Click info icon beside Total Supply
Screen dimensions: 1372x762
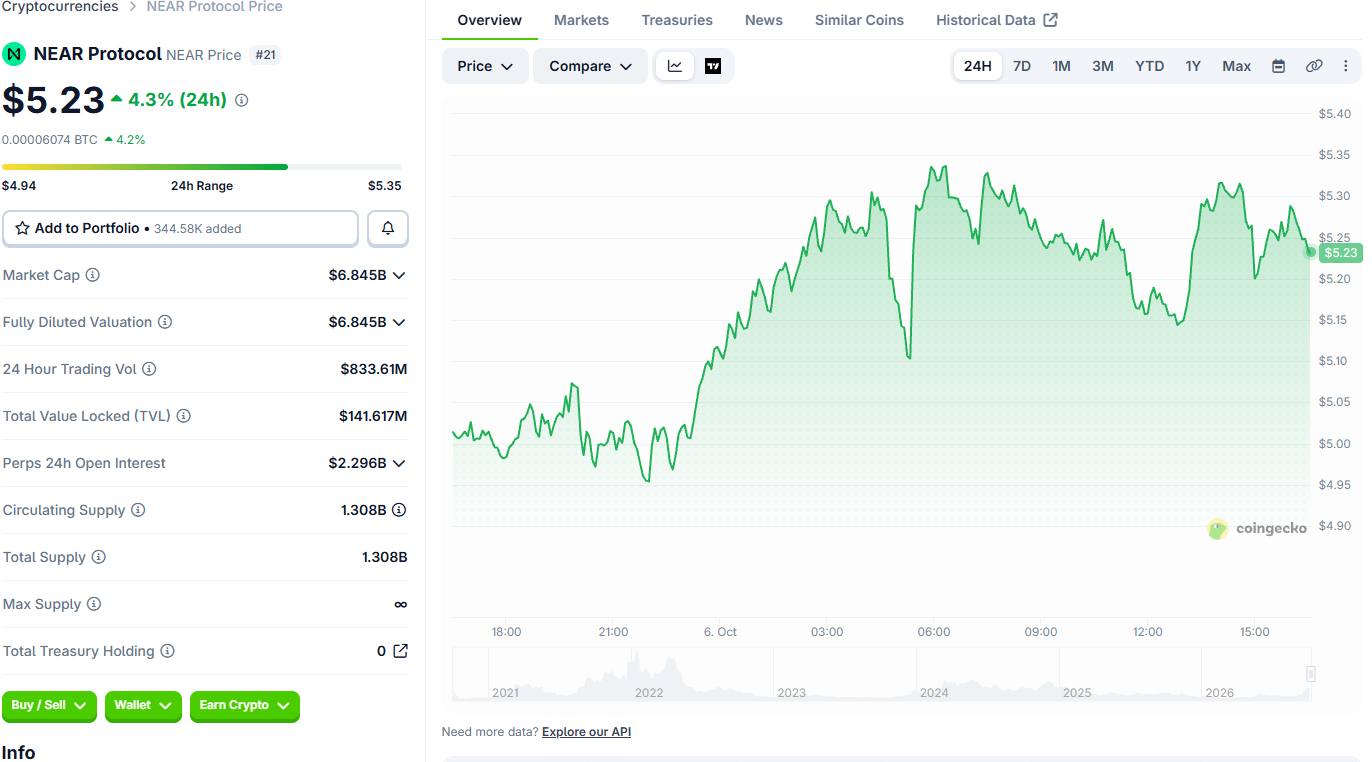click(x=98, y=557)
